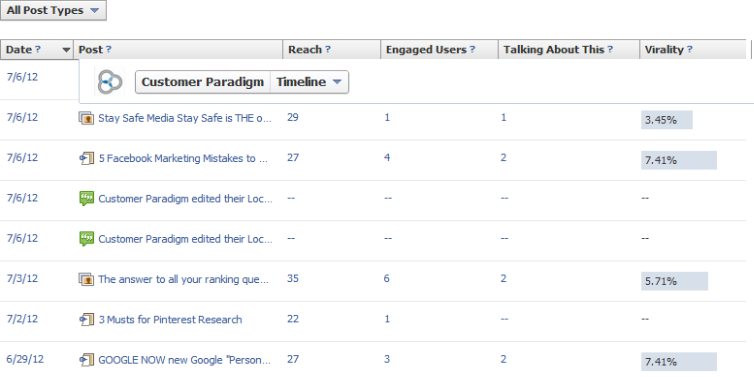Image resolution: width=754 pixels, height=377 pixels.
Task: Click the 7/2/12 date cell
Action: tap(22, 319)
